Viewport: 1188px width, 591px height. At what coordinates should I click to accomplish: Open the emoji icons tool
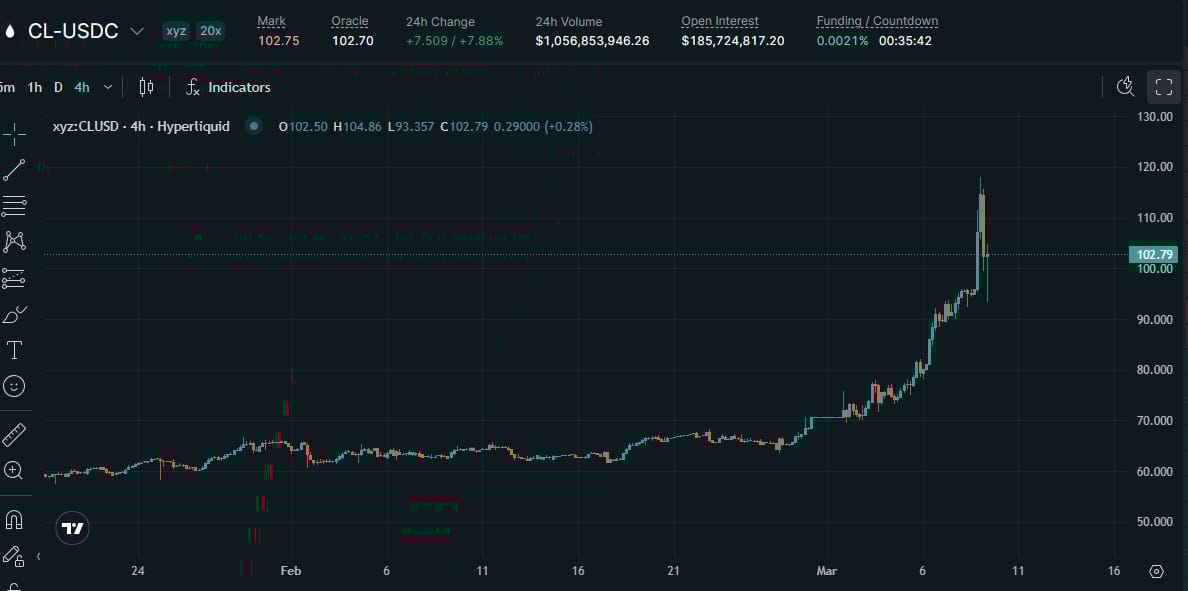14,386
